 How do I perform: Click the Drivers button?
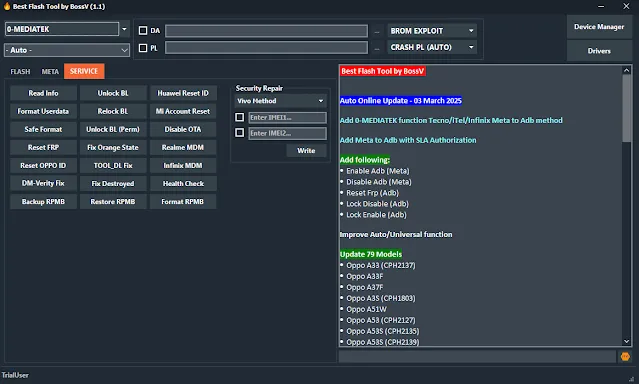(599, 51)
